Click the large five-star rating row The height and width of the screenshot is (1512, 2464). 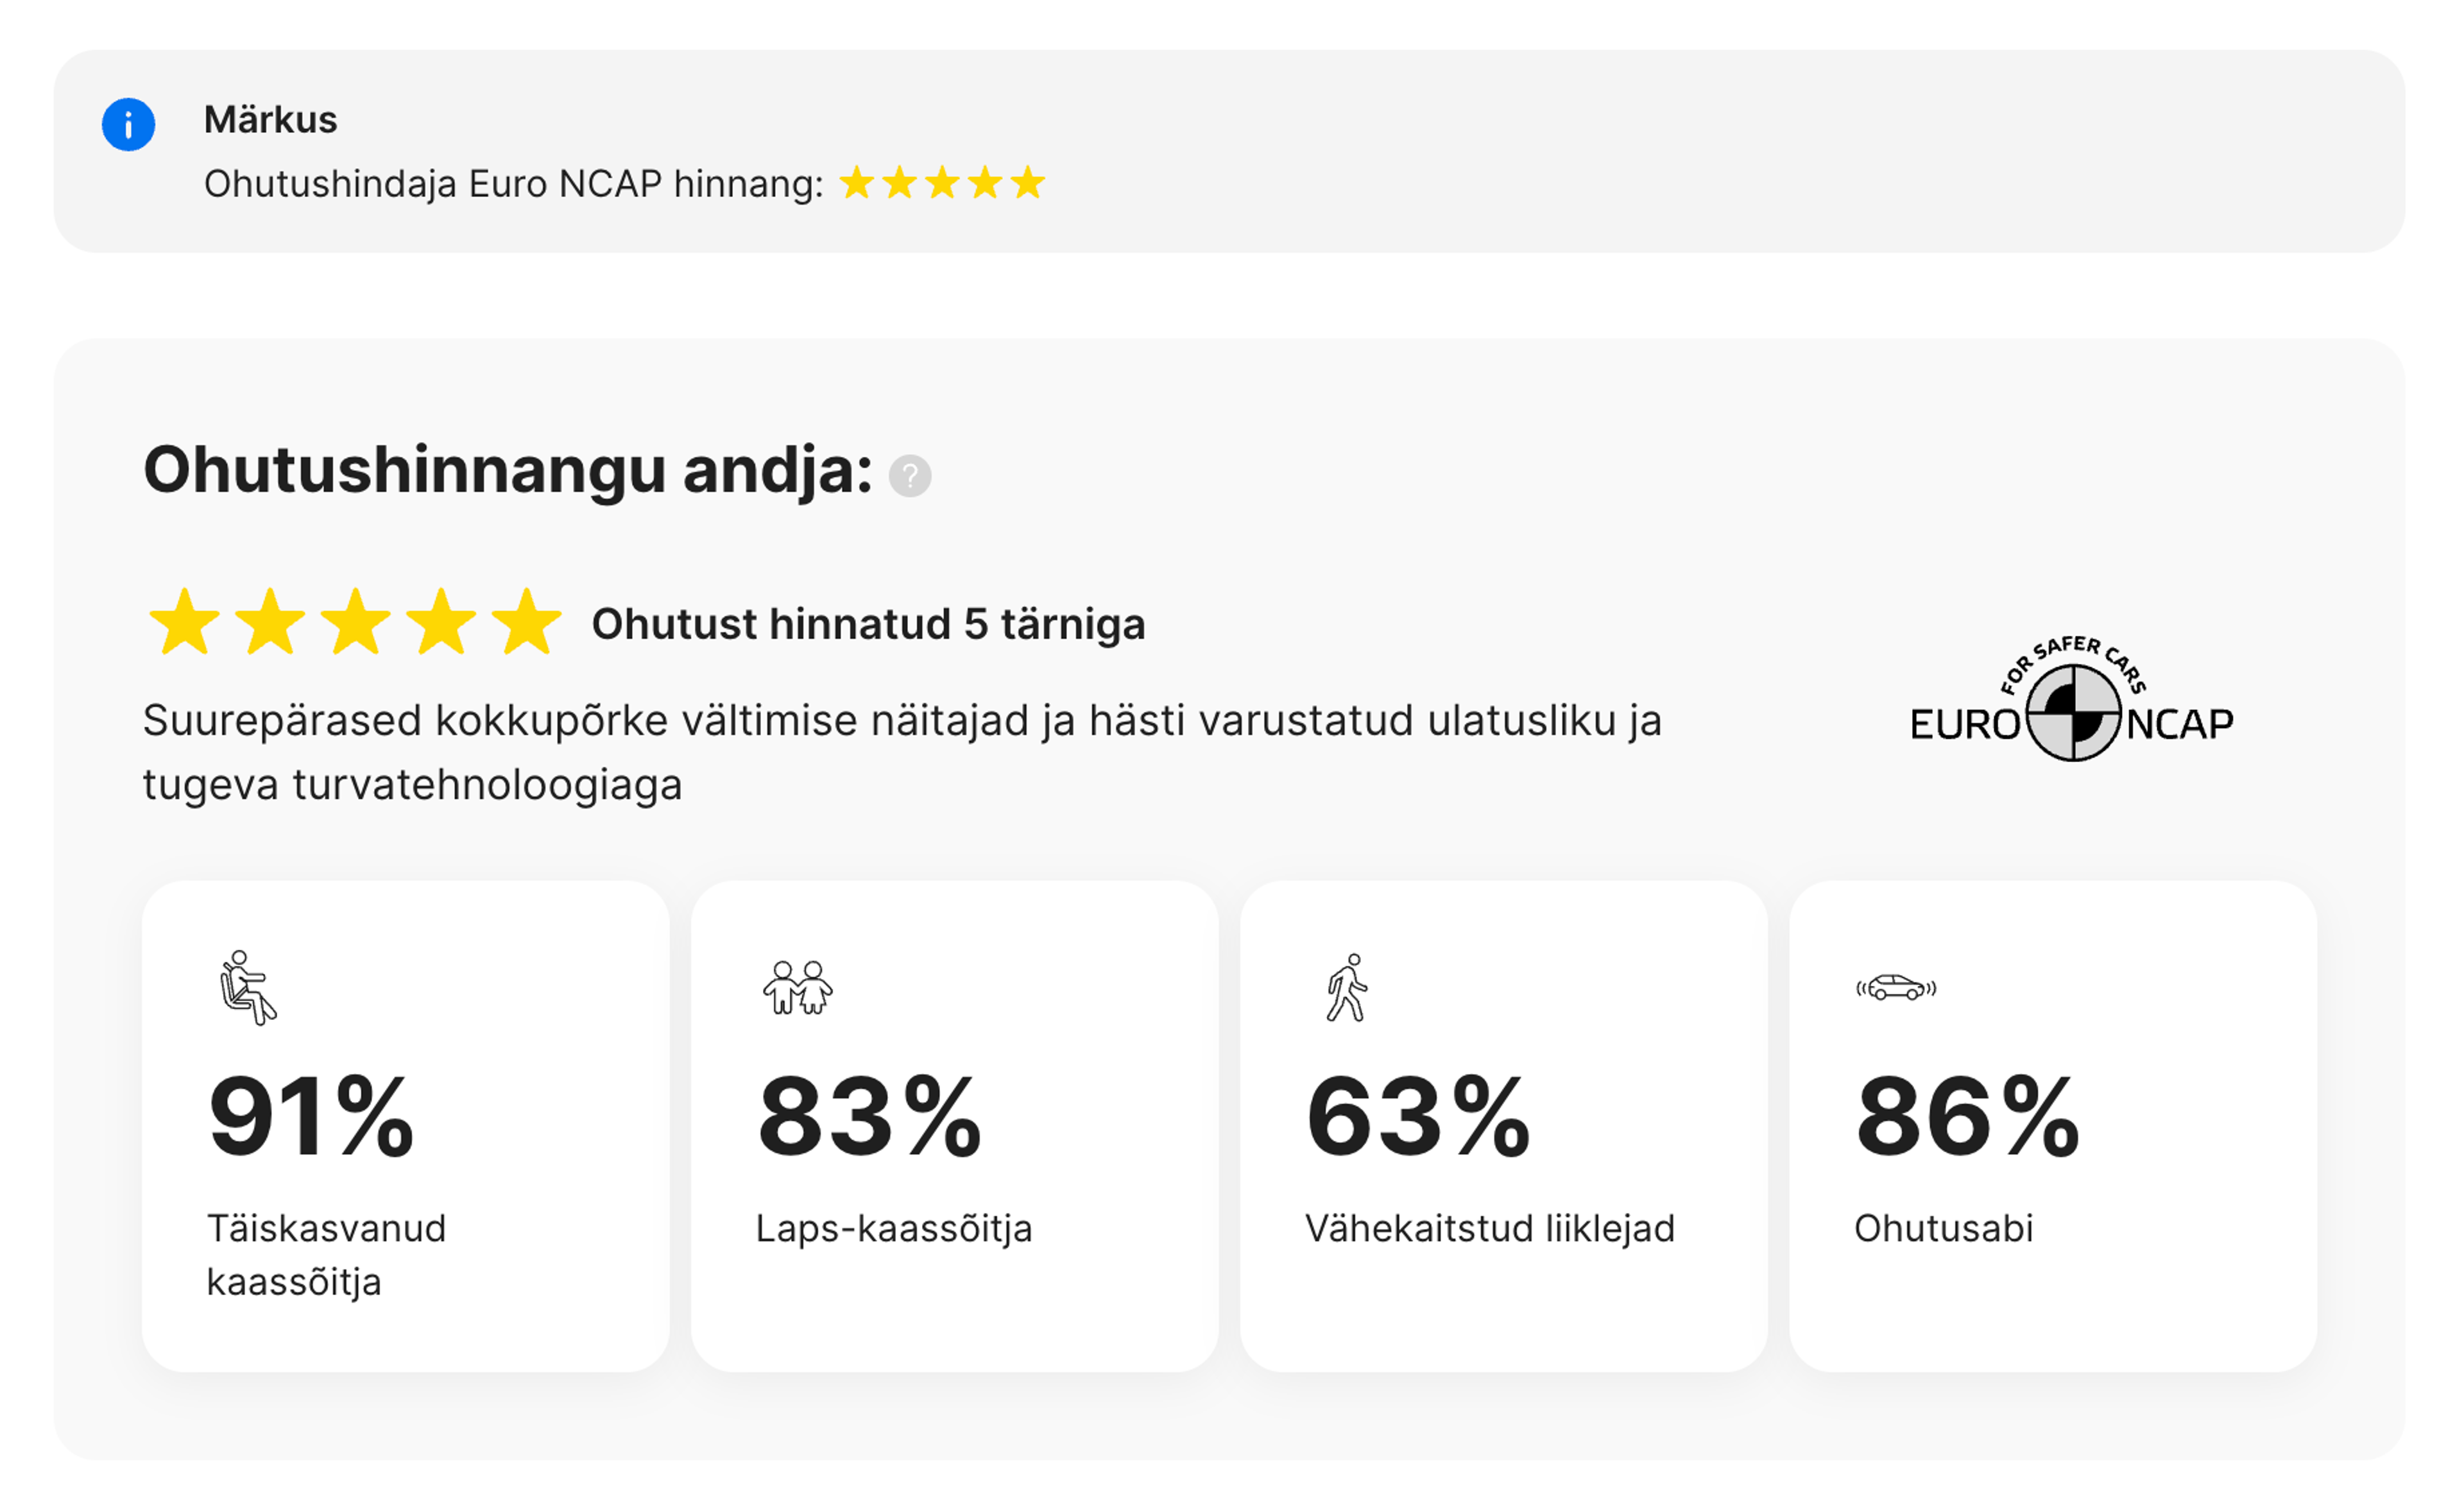355,623
